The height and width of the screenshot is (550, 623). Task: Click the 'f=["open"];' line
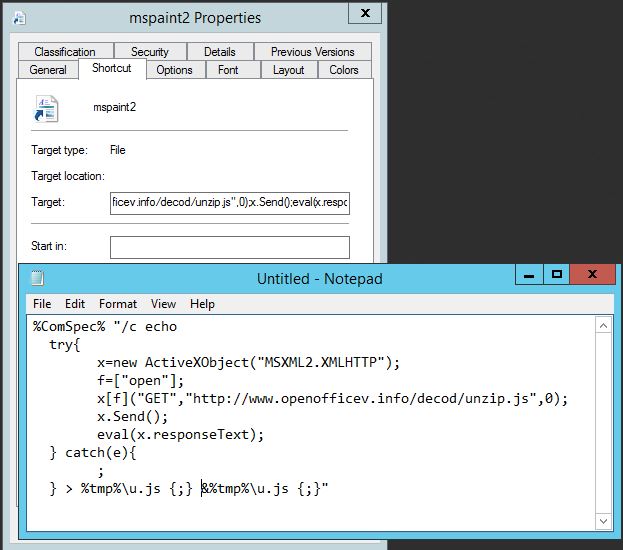(141, 381)
